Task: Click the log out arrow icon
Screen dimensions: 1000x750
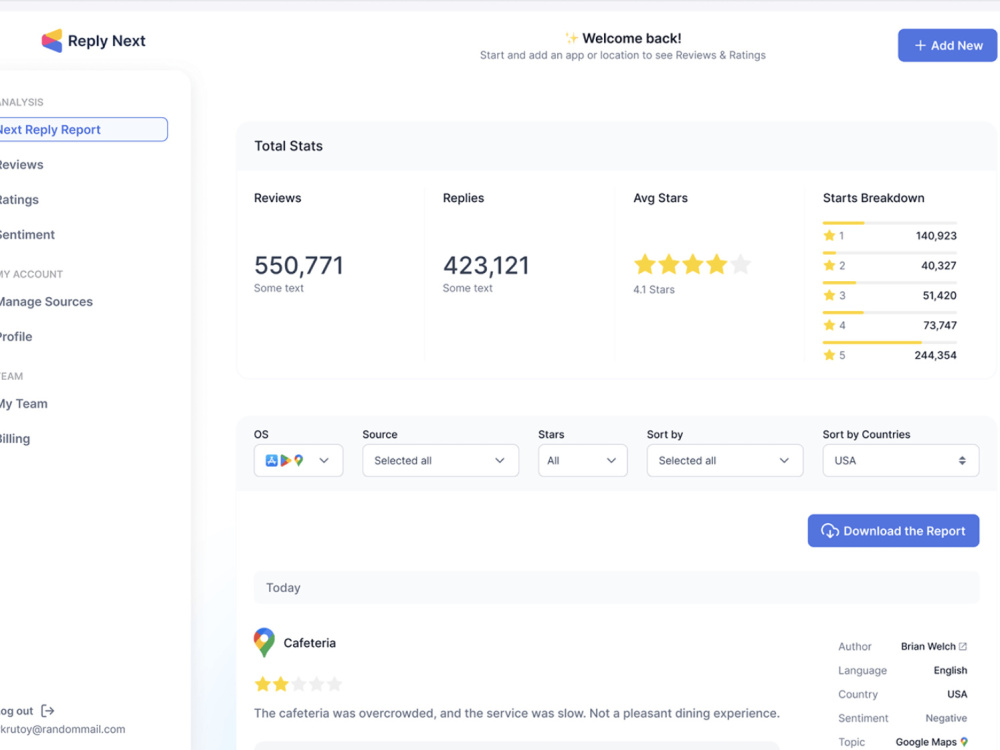Action: pos(48,710)
